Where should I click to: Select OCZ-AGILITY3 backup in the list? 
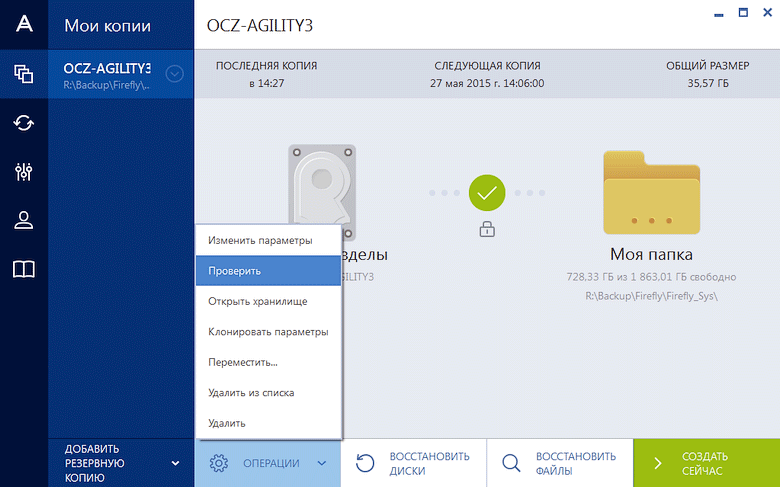click(x=121, y=74)
